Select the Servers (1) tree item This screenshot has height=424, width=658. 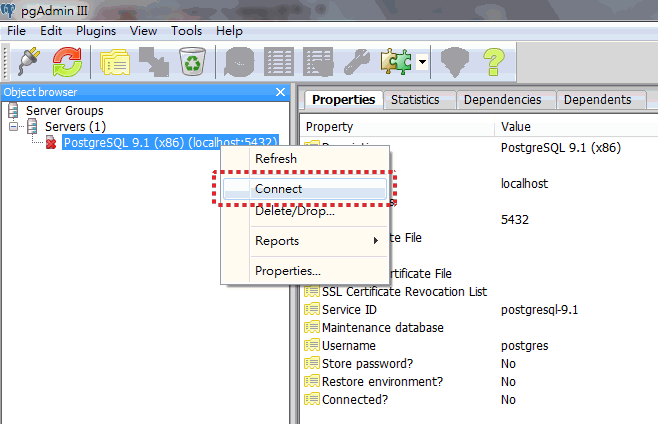76,126
